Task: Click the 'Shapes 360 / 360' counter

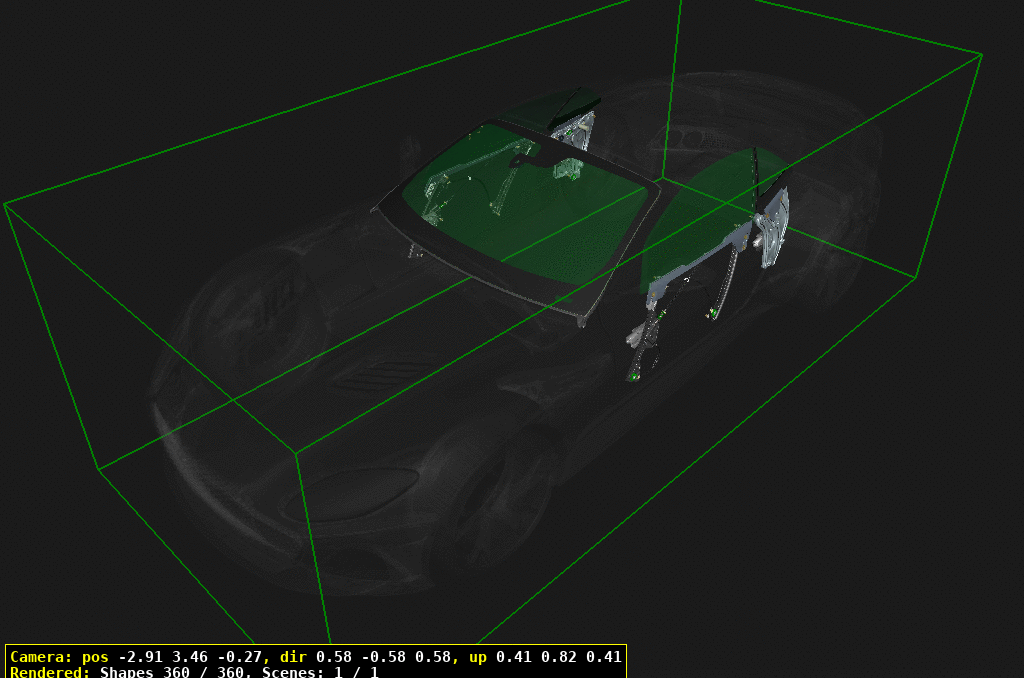Action: tap(176, 672)
